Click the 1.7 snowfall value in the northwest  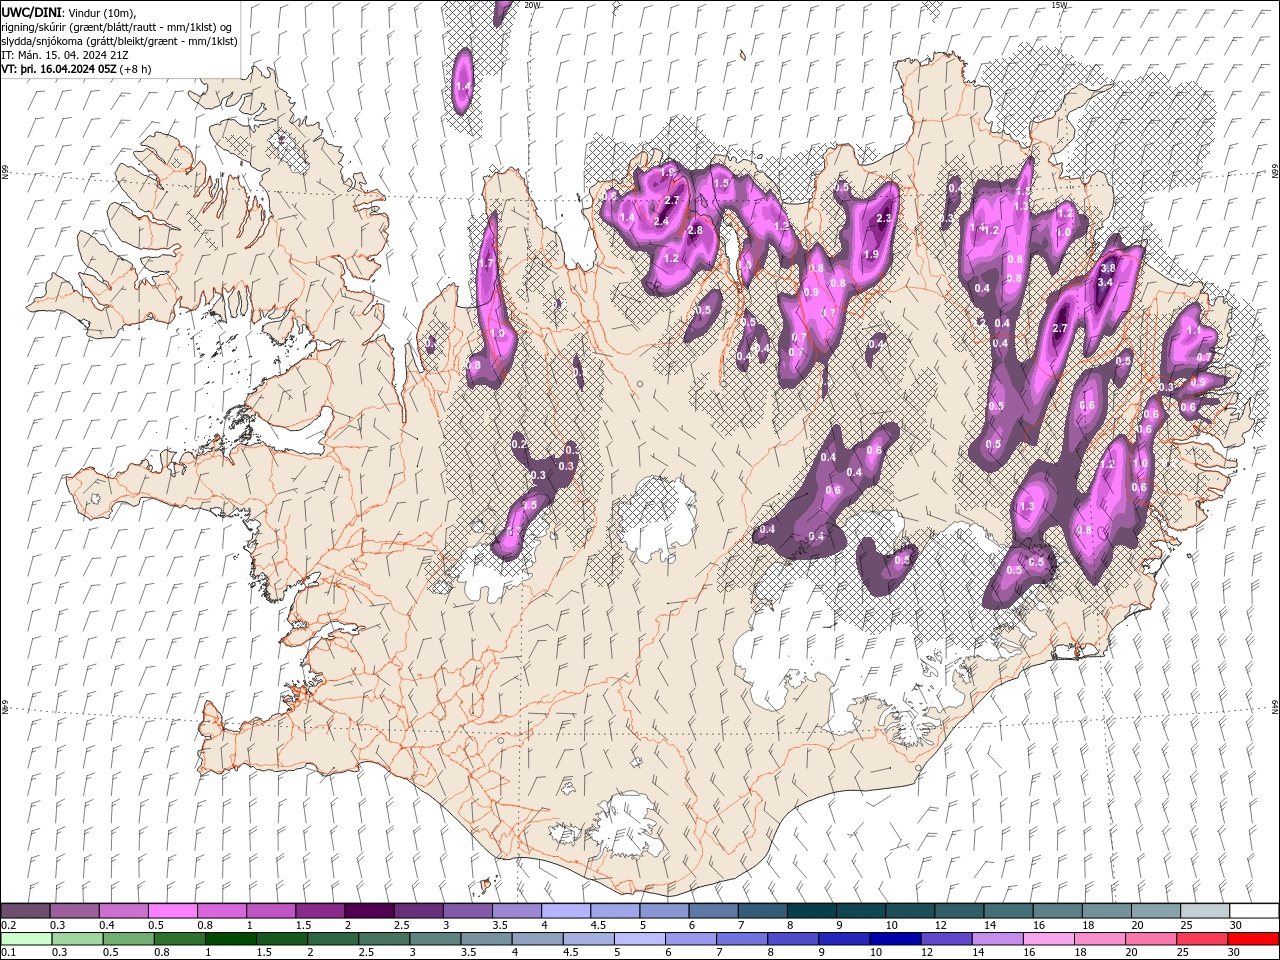pos(487,264)
